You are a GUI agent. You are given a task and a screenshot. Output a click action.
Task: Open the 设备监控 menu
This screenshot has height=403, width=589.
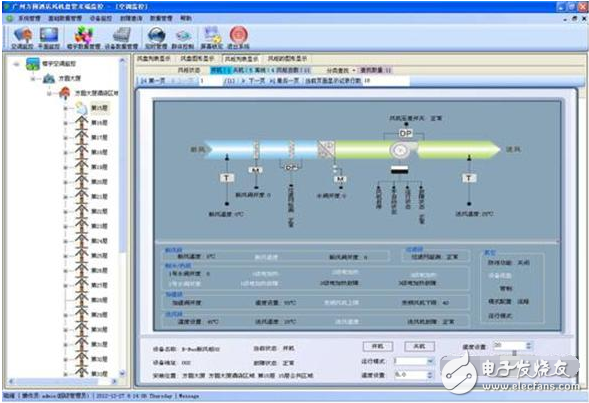[101, 18]
